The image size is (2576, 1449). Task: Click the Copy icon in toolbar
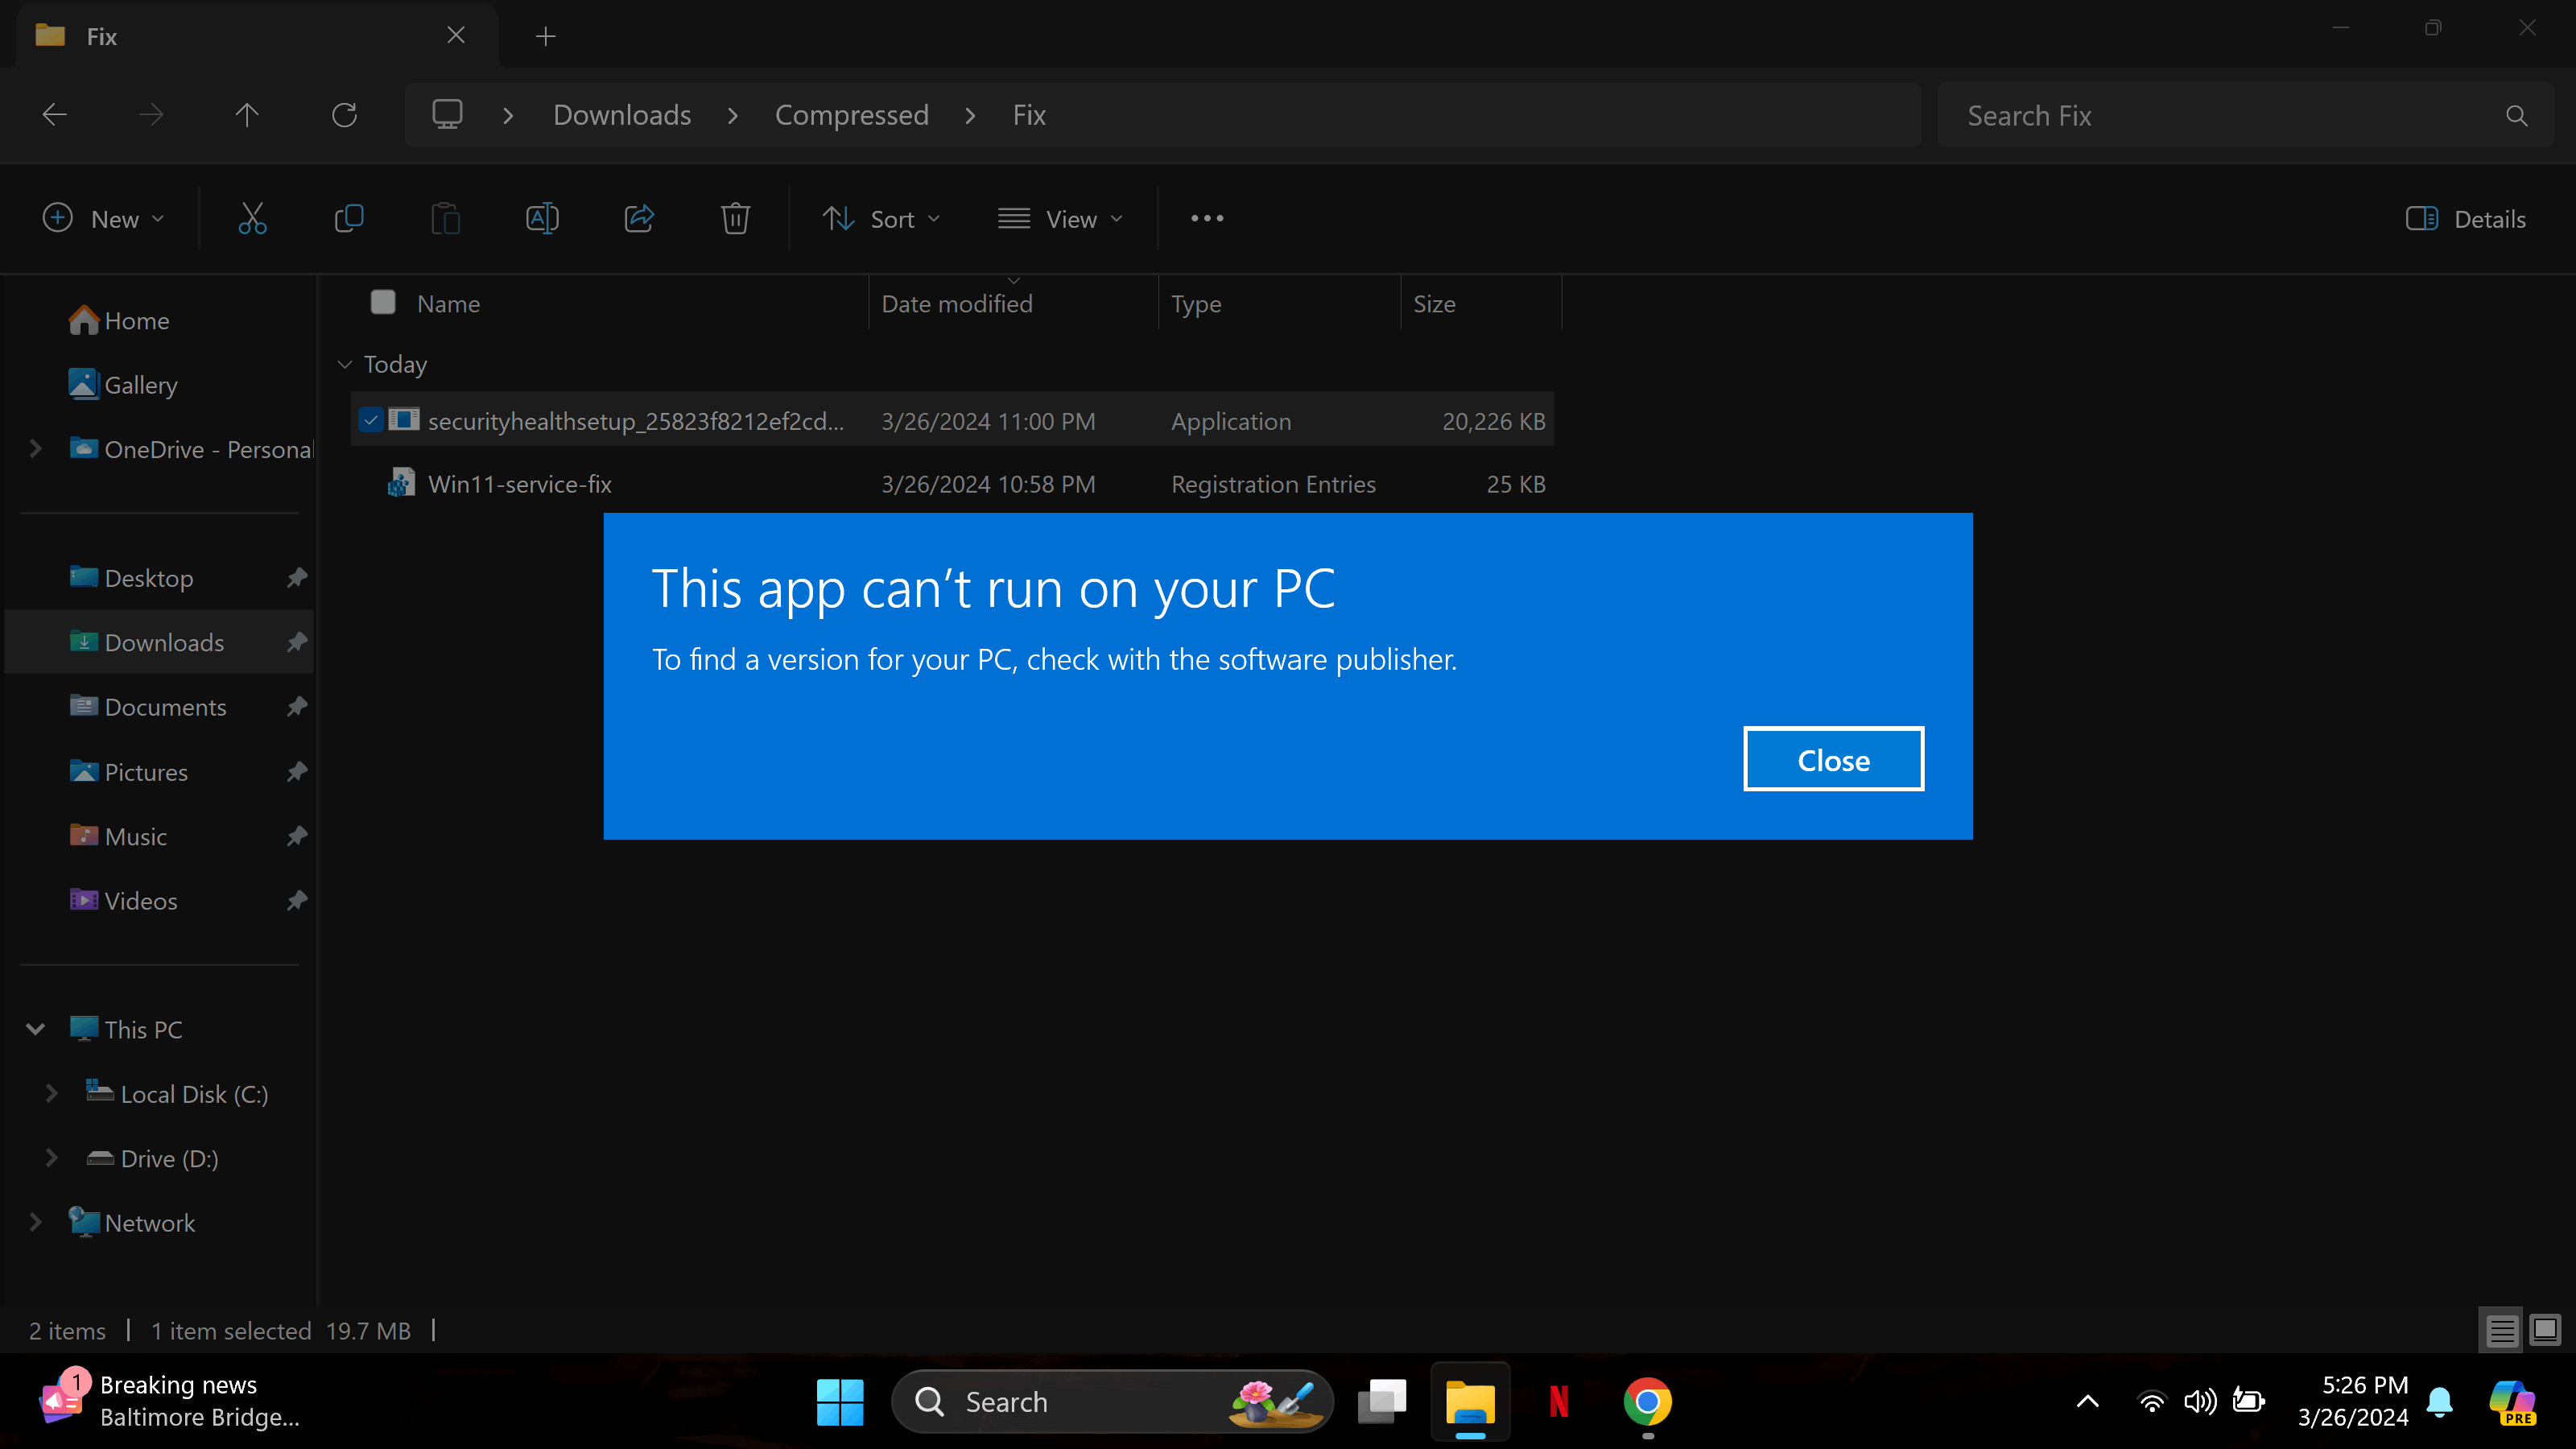click(x=348, y=218)
